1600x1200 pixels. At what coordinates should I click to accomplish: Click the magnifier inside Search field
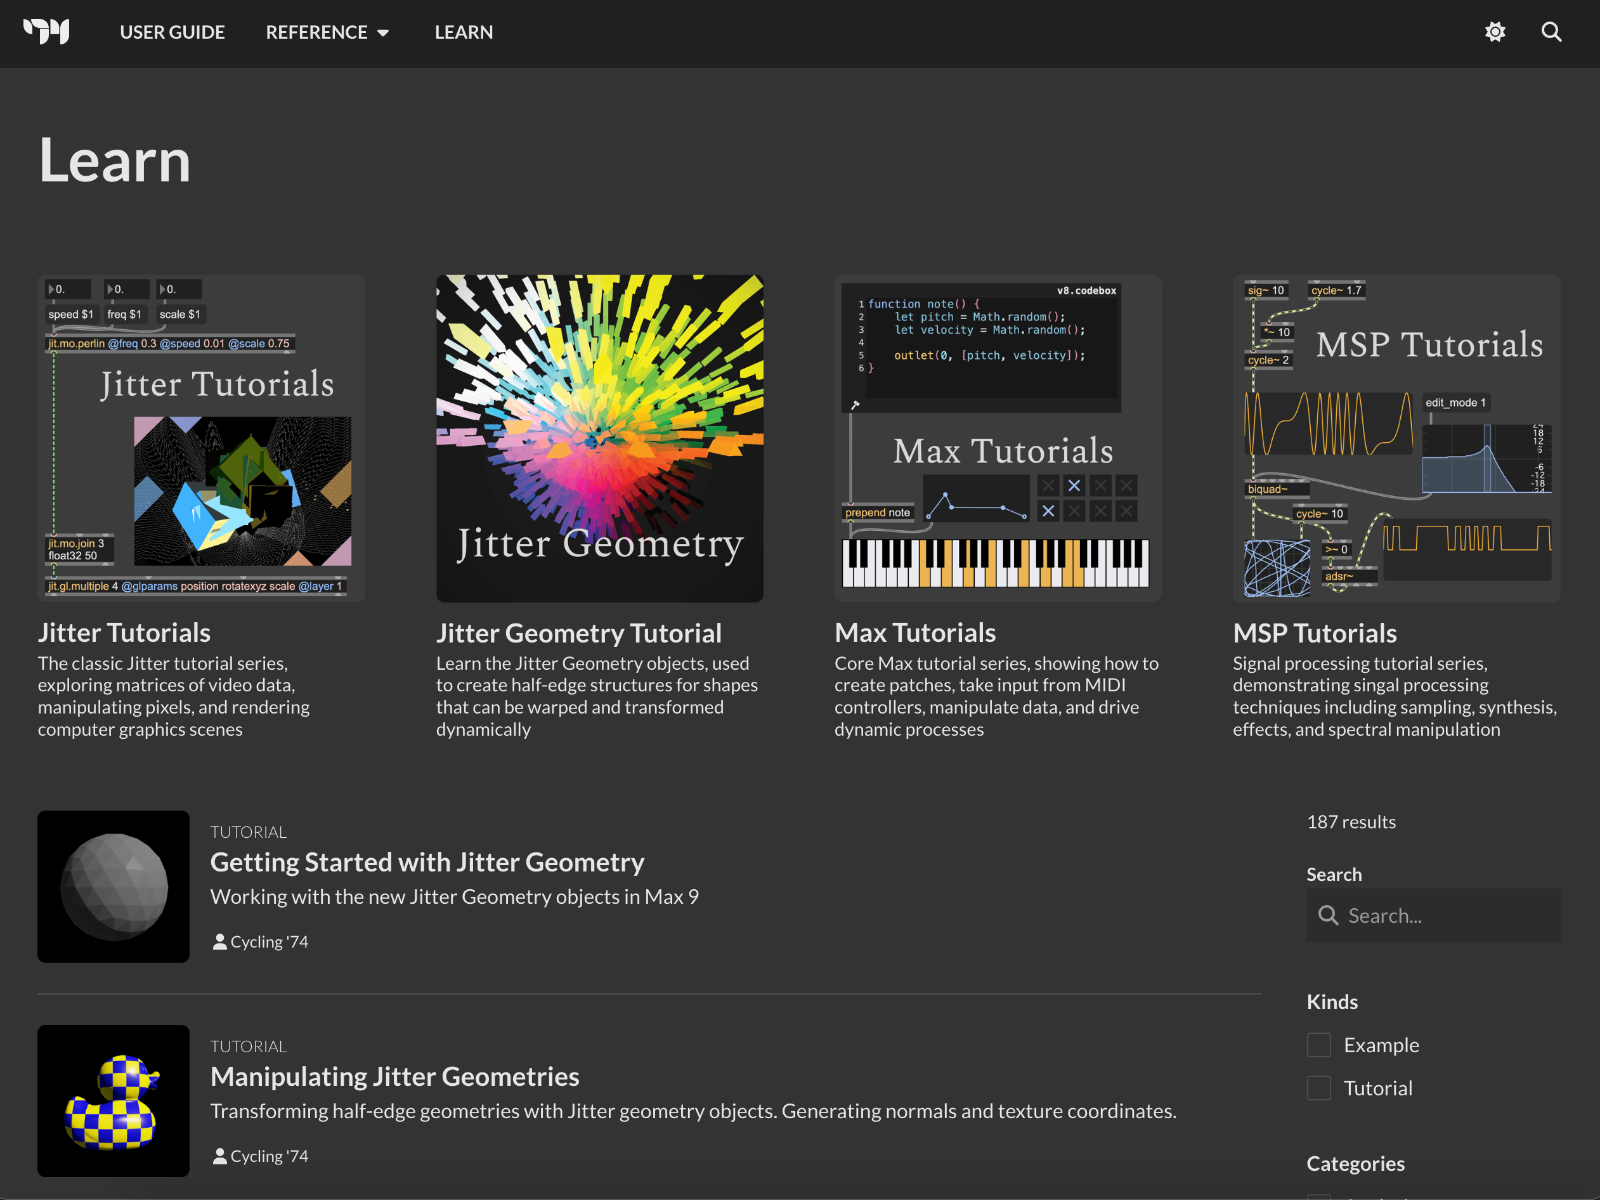[x=1328, y=915]
